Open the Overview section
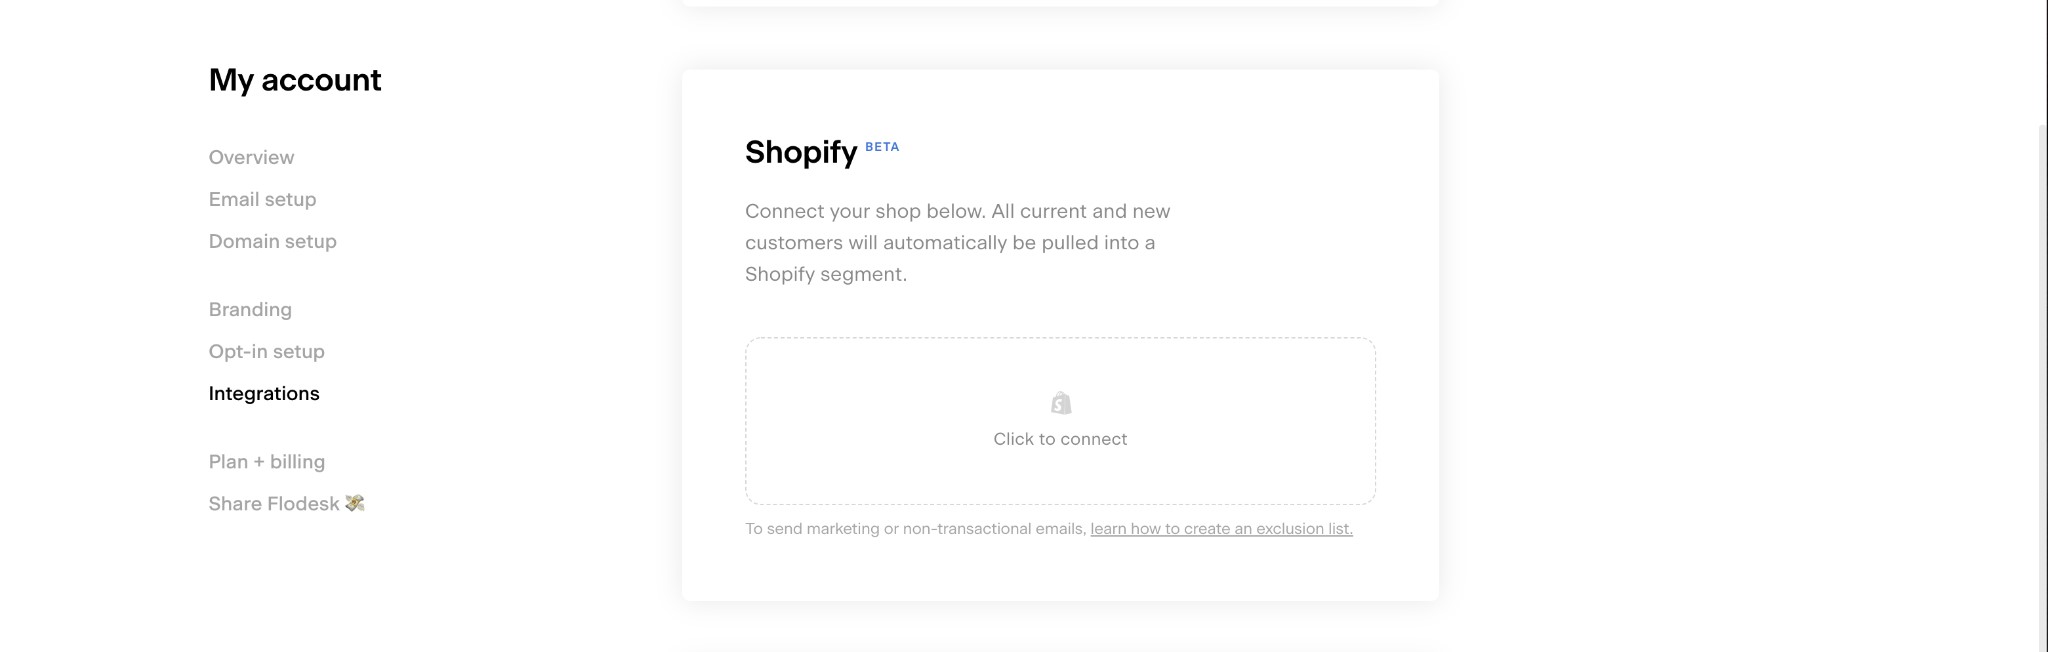Image resolution: width=2048 pixels, height=652 pixels. click(x=251, y=157)
